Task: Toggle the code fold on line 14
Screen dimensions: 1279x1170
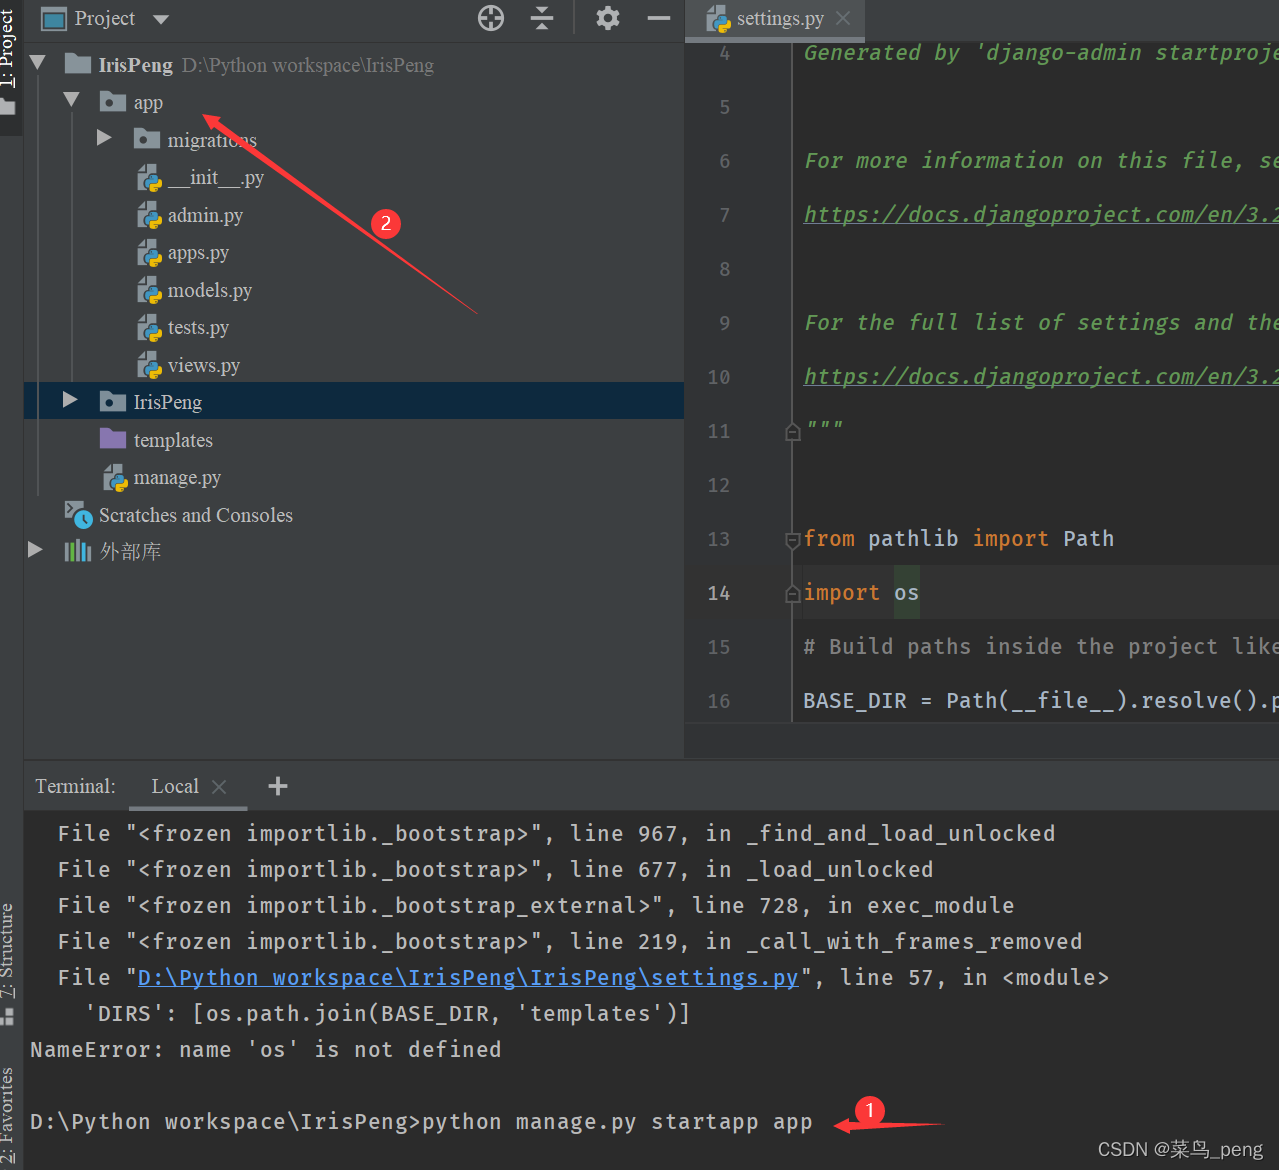Action: tap(793, 593)
